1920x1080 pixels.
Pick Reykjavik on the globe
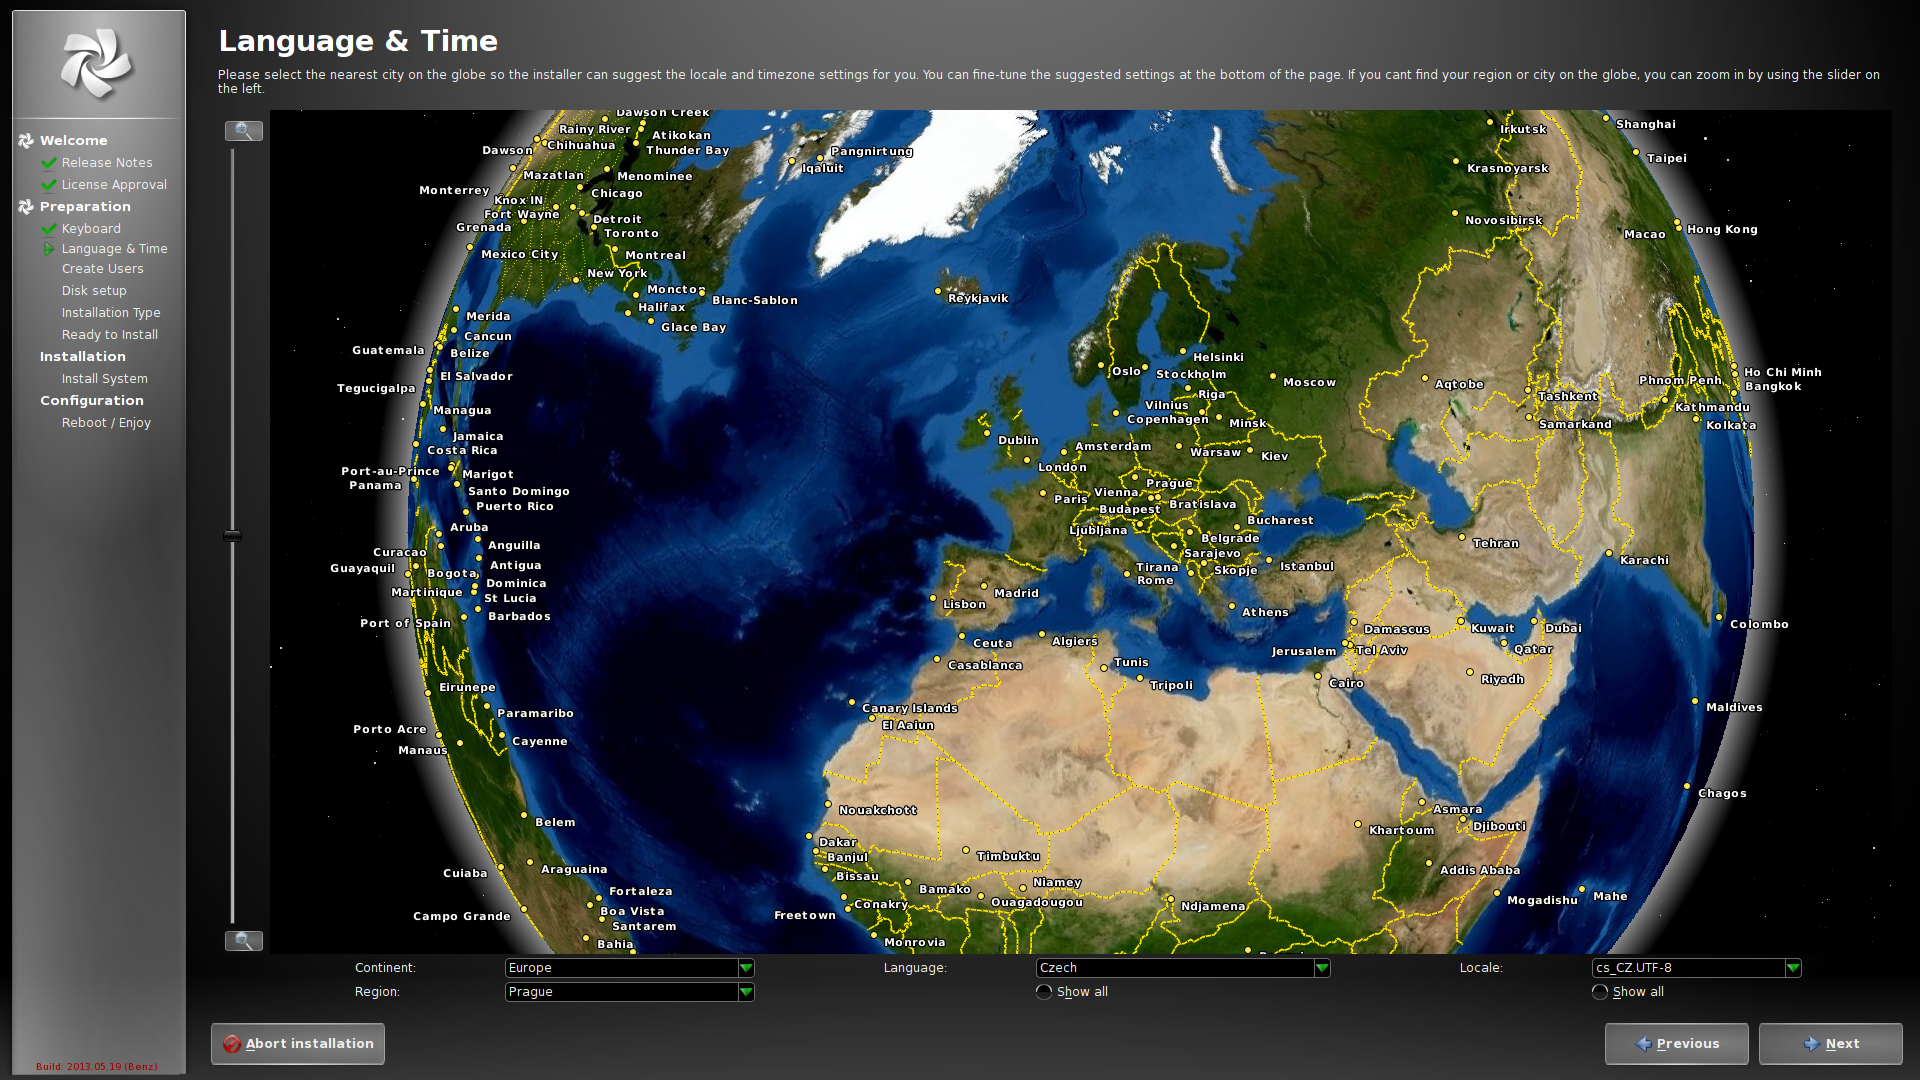coord(938,291)
